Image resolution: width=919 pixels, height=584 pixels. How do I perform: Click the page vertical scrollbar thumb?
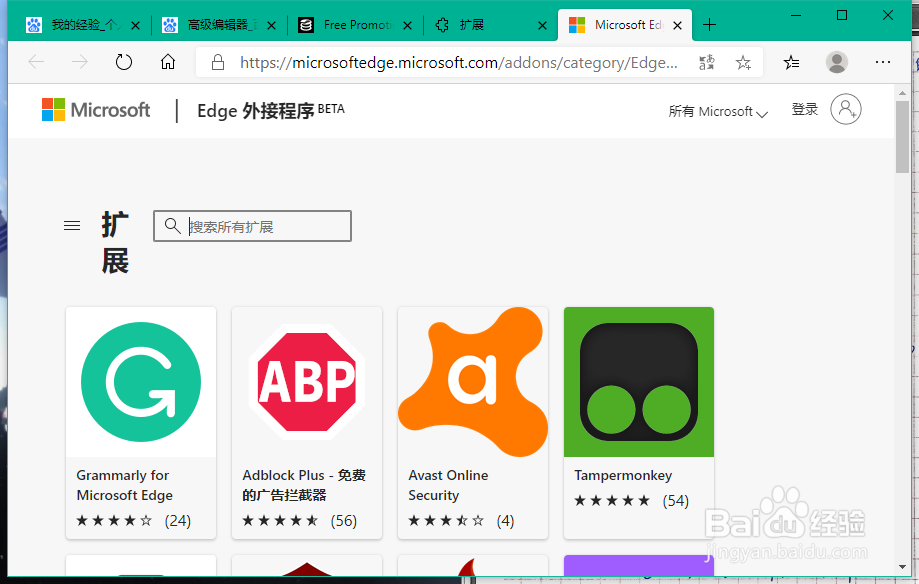point(902,137)
